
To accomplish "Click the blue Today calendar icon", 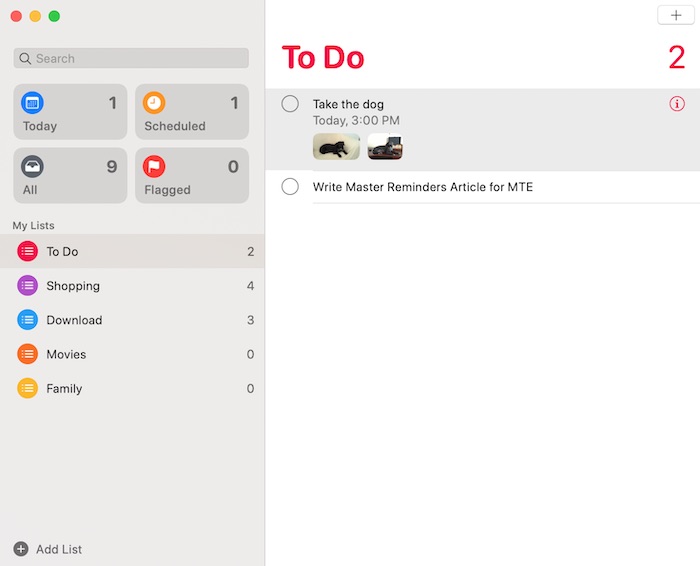I will pyautogui.click(x=32, y=103).
